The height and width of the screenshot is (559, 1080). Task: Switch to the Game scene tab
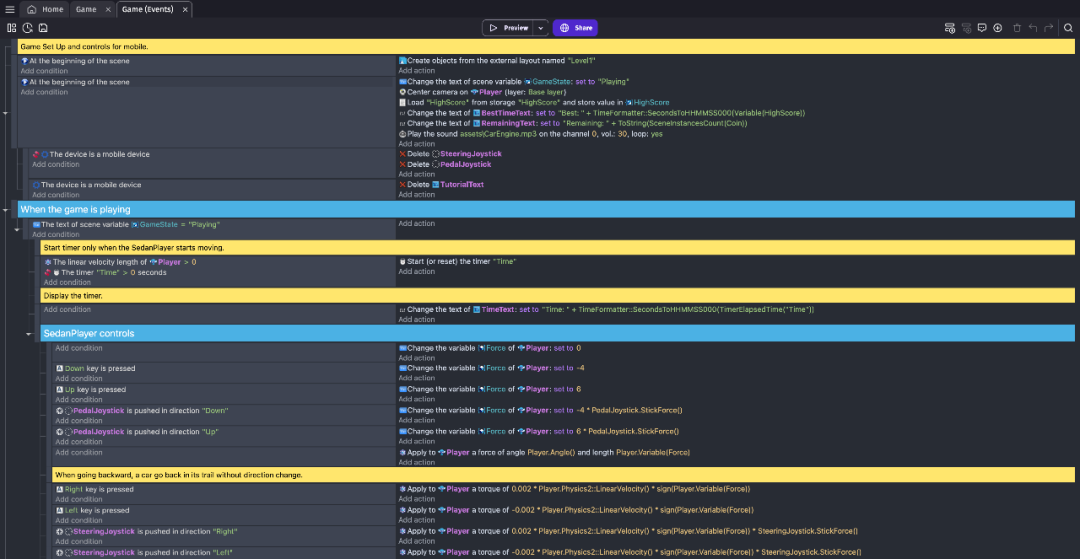coord(86,9)
